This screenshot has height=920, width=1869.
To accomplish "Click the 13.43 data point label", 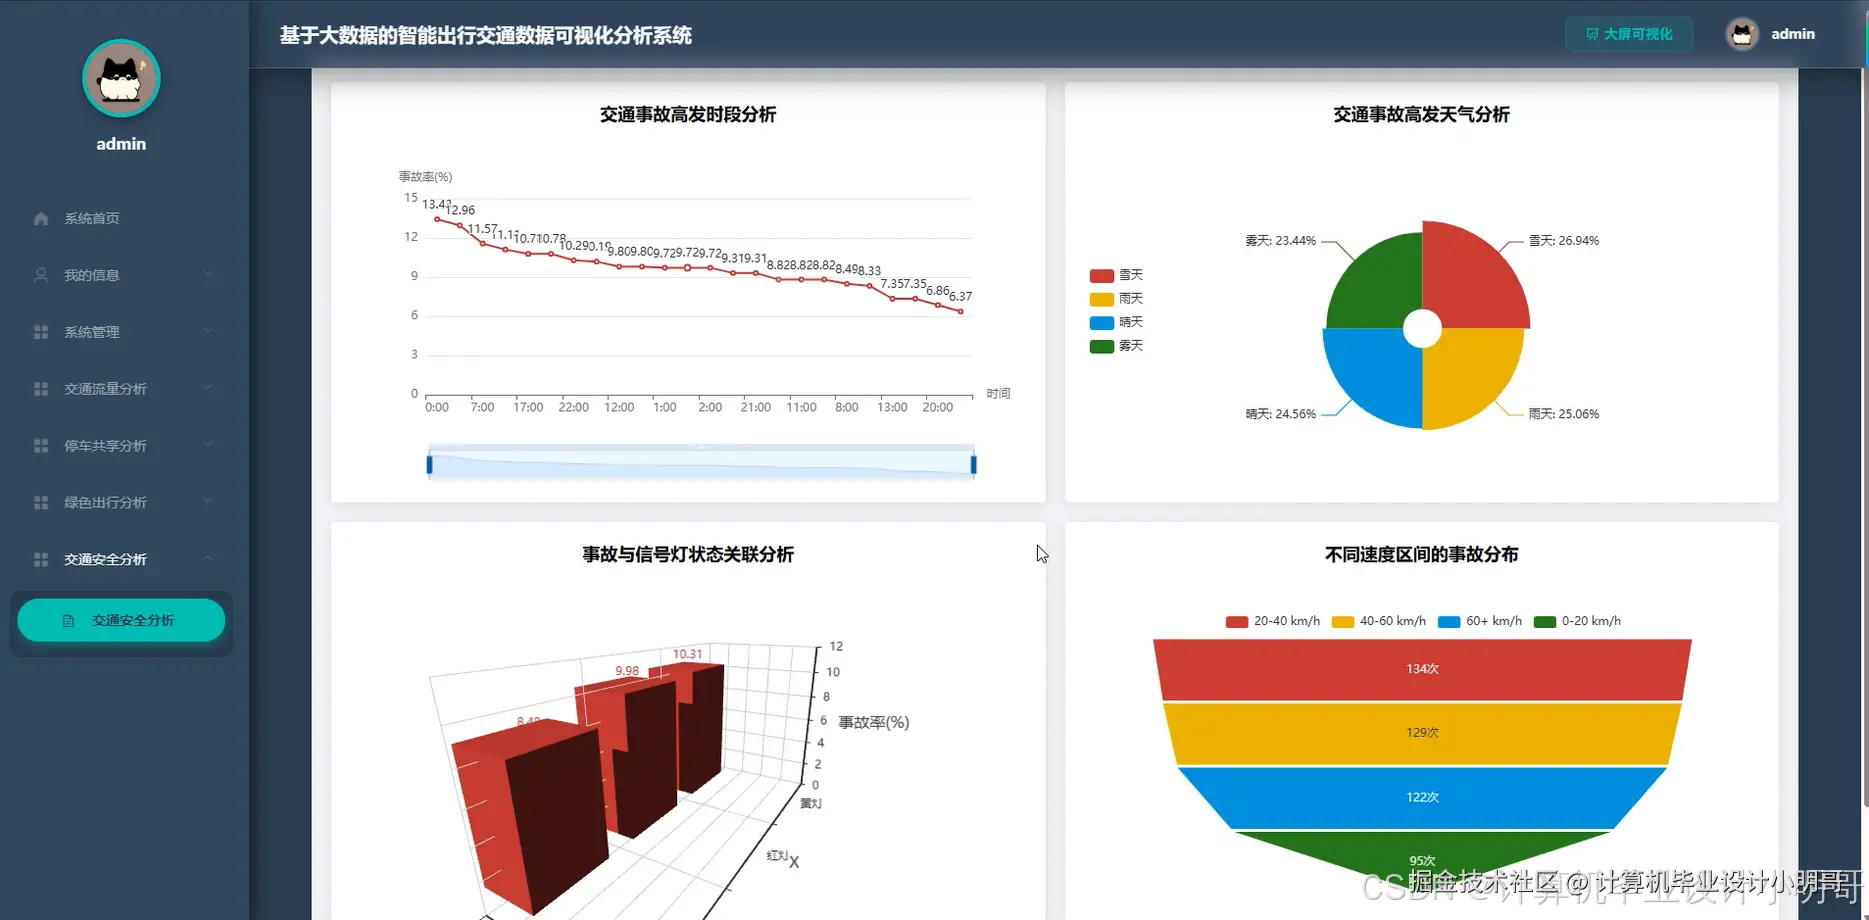I will [x=437, y=204].
